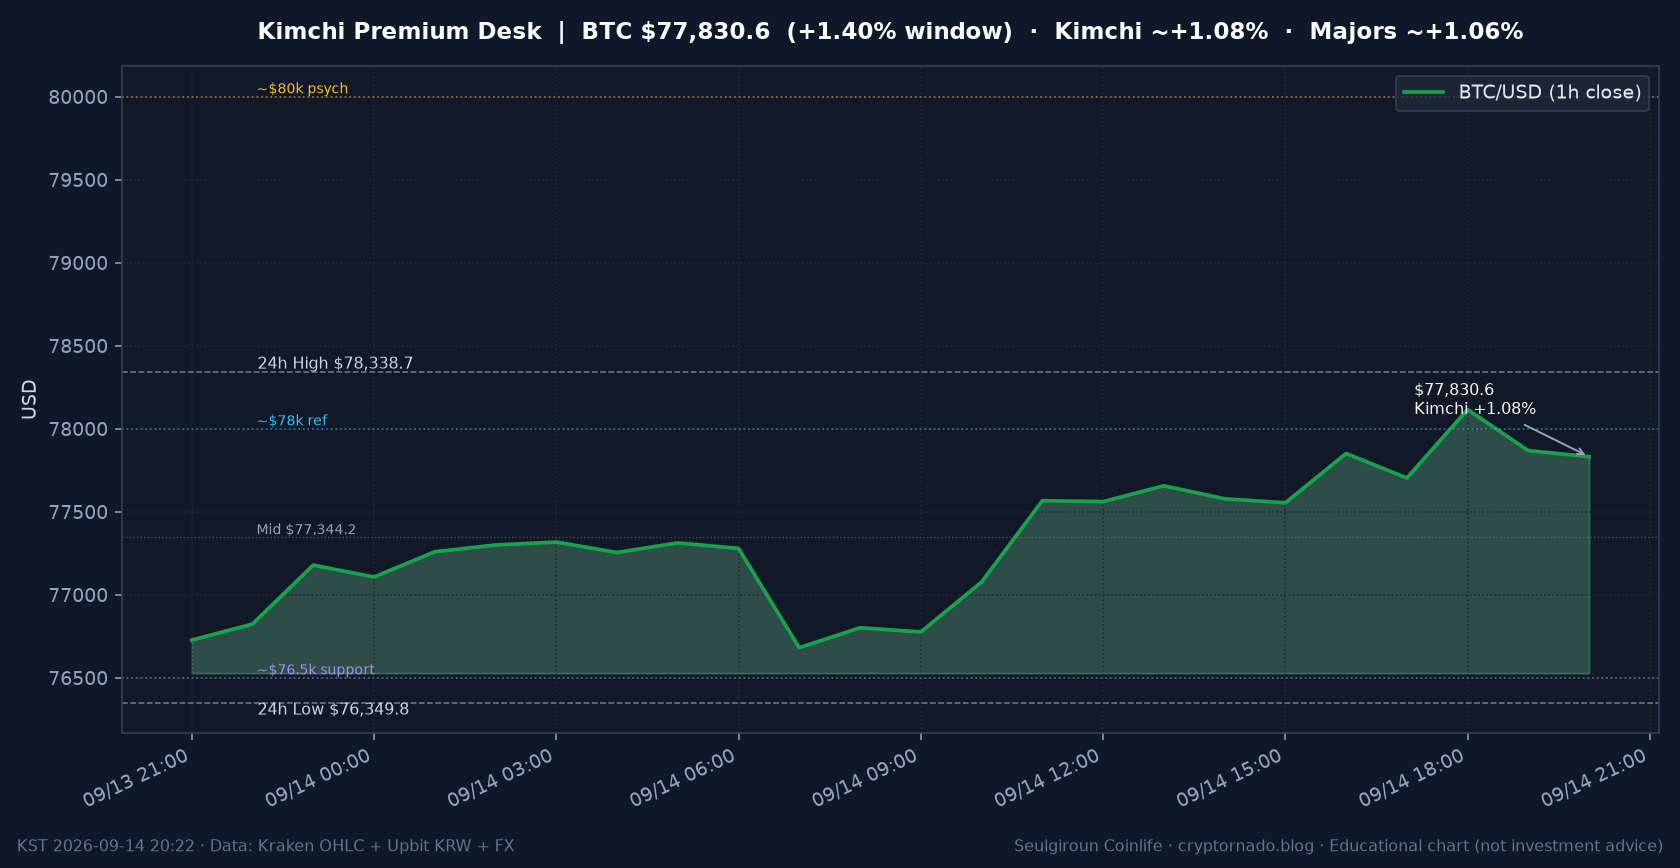
Task: Click the y-axis tick '77000'
Action: tap(78, 595)
